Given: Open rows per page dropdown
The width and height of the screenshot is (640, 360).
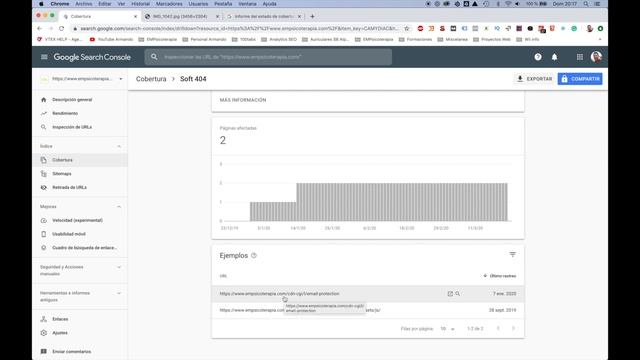Looking at the screenshot, I should click(x=448, y=329).
